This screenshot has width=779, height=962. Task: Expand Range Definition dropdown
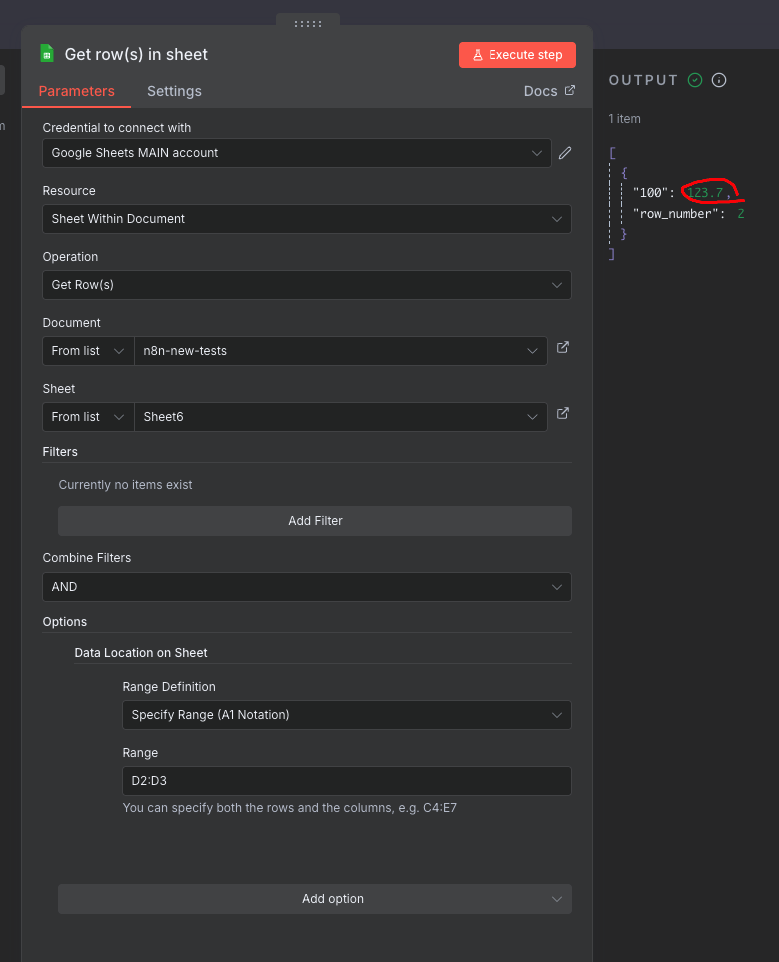346,715
